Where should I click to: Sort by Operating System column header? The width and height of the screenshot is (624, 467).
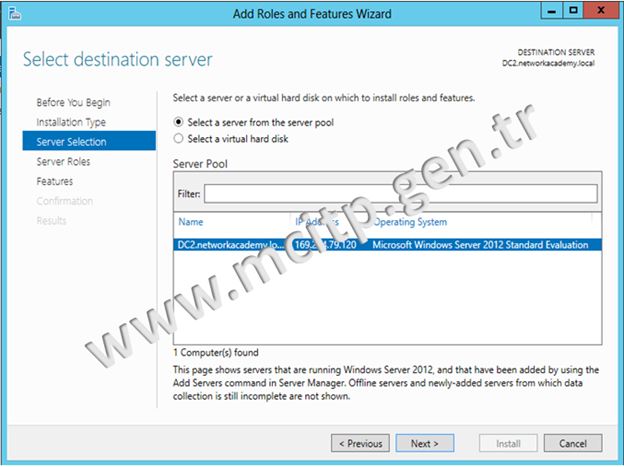(x=410, y=222)
